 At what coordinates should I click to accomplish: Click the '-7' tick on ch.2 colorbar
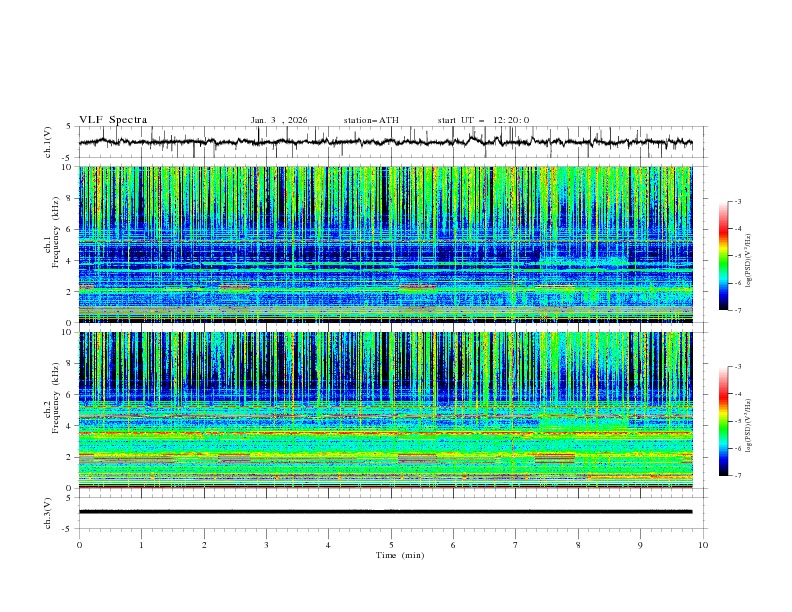click(737, 475)
